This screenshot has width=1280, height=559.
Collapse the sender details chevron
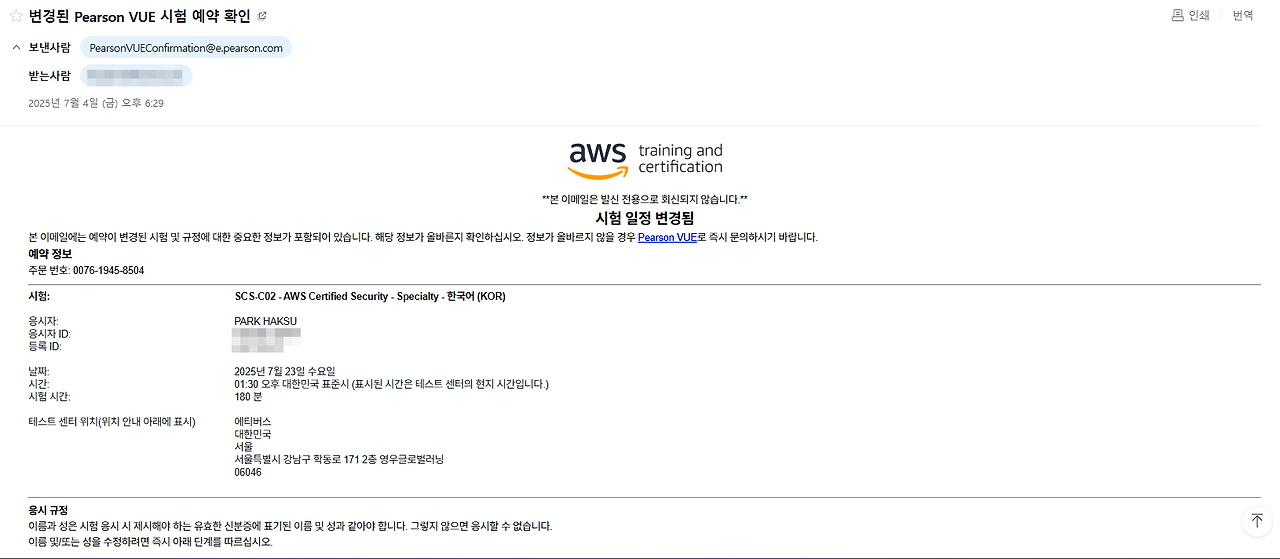(16, 47)
